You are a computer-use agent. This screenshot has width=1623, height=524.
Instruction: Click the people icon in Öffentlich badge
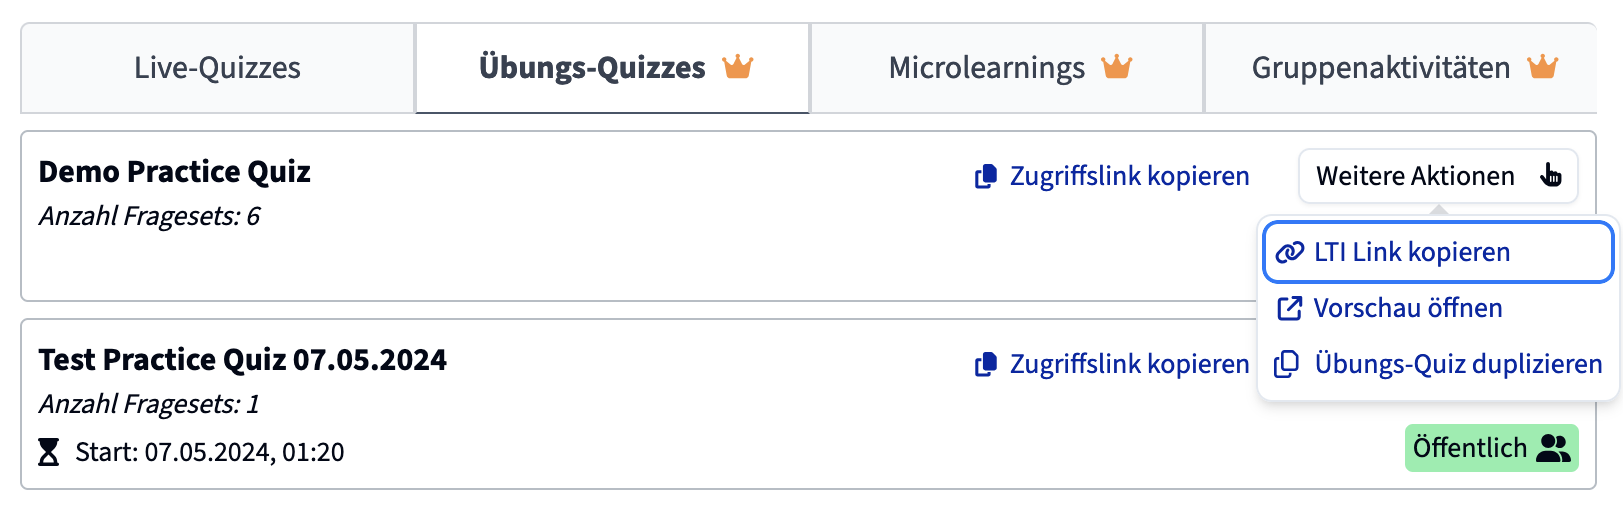(1553, 448)
